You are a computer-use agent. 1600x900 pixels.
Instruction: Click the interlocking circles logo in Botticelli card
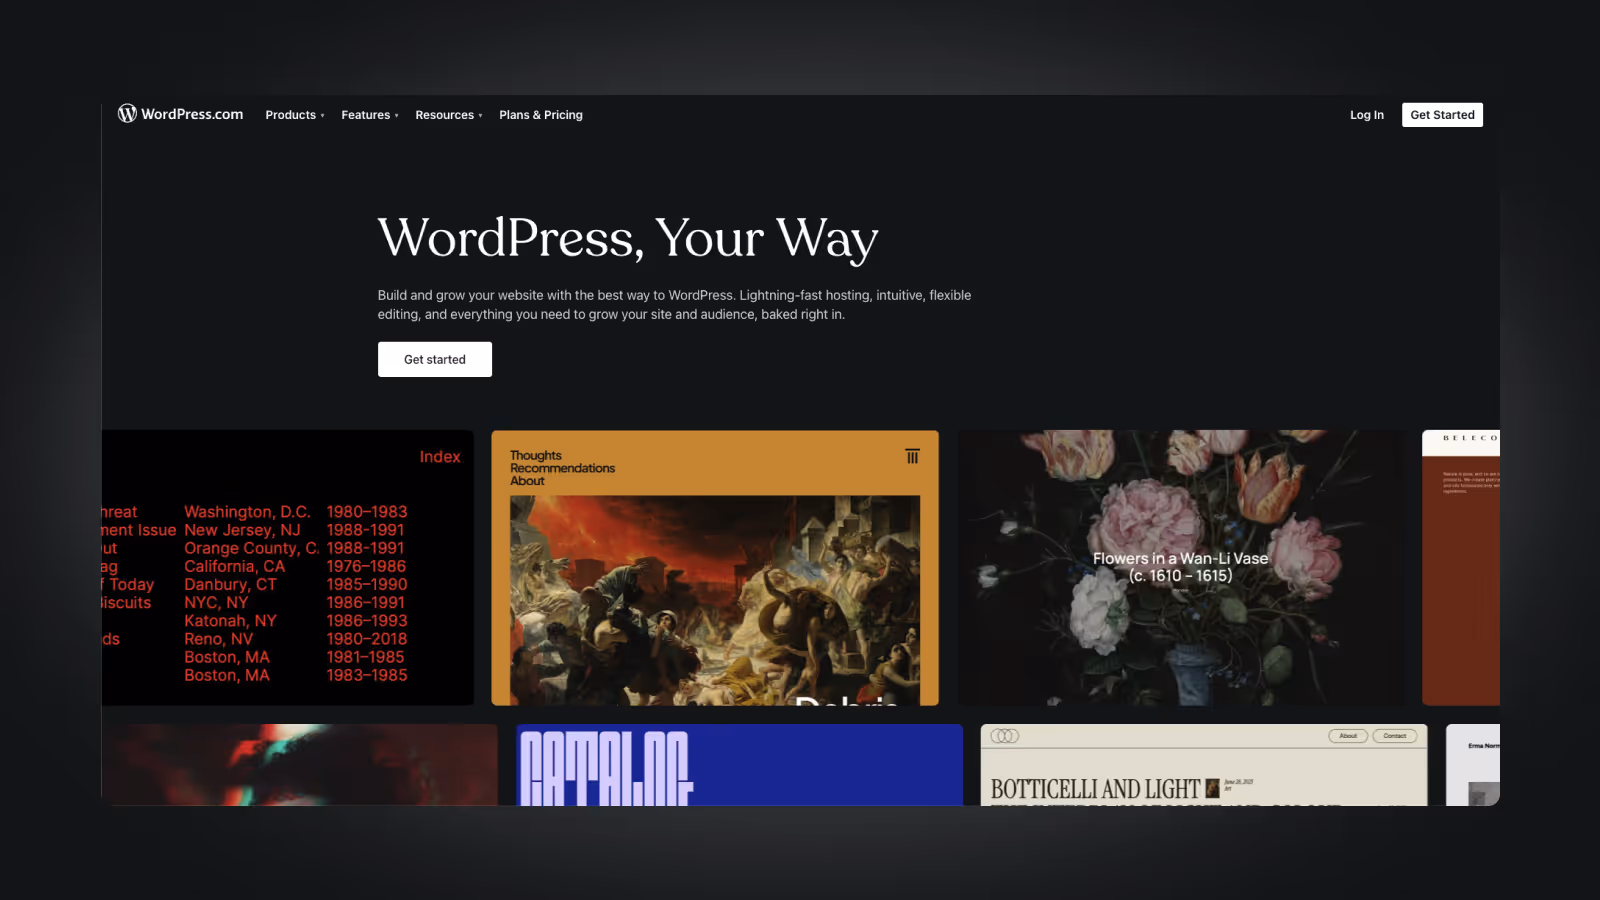1005,736
